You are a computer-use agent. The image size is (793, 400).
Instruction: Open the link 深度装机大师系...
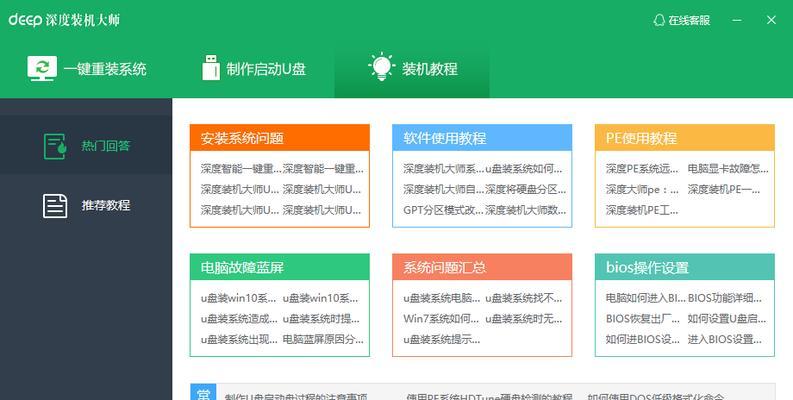pos(443,169)
